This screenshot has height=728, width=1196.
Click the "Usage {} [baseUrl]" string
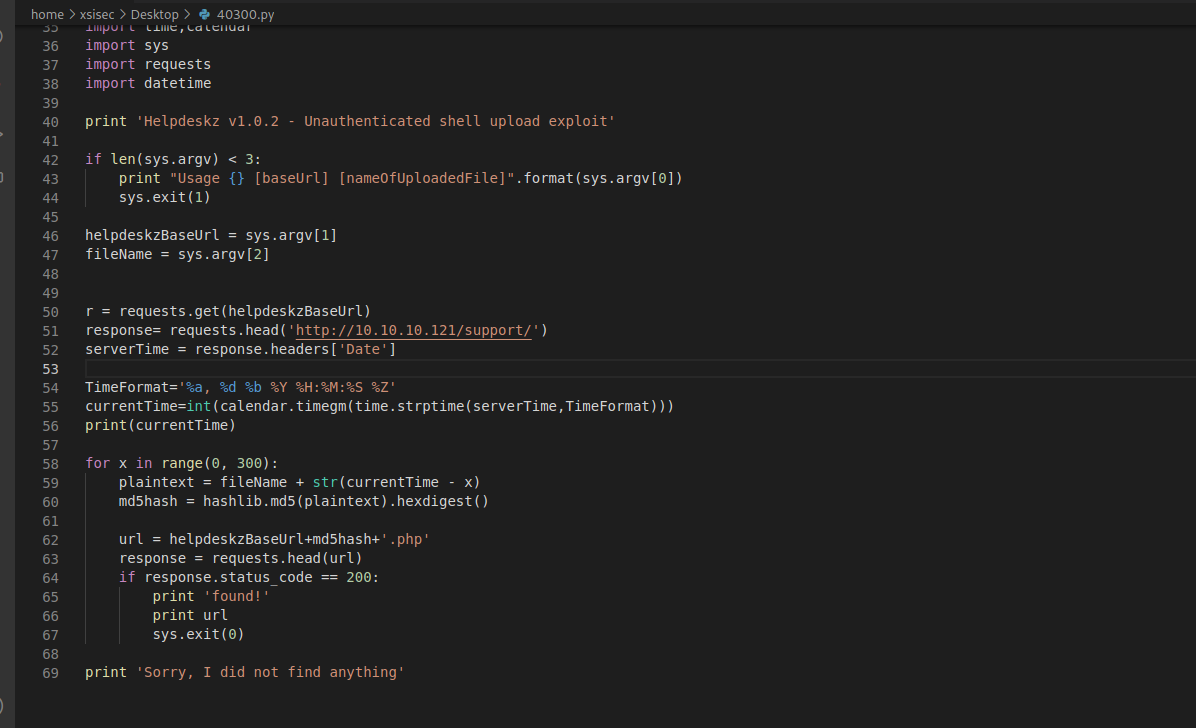click(342, 179)
